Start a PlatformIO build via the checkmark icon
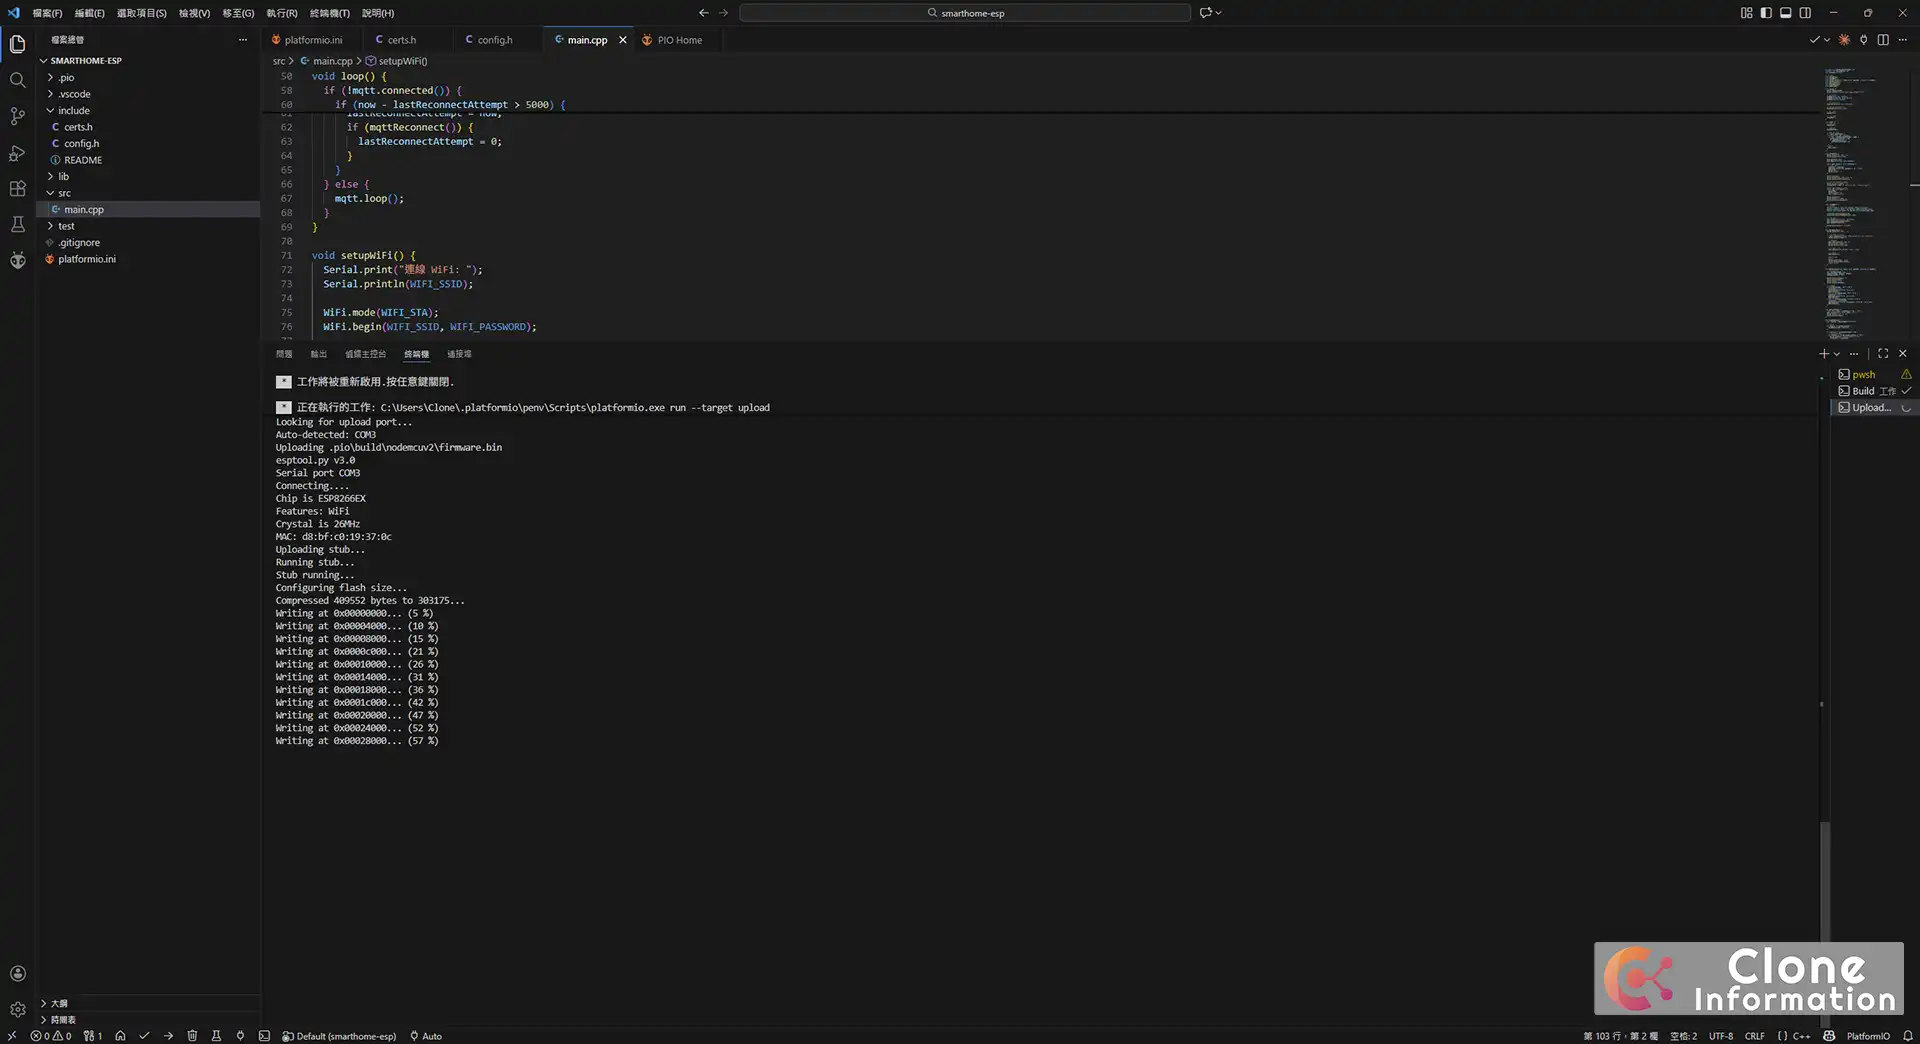The image size is (1920, 1044). tap(144, 1036)
